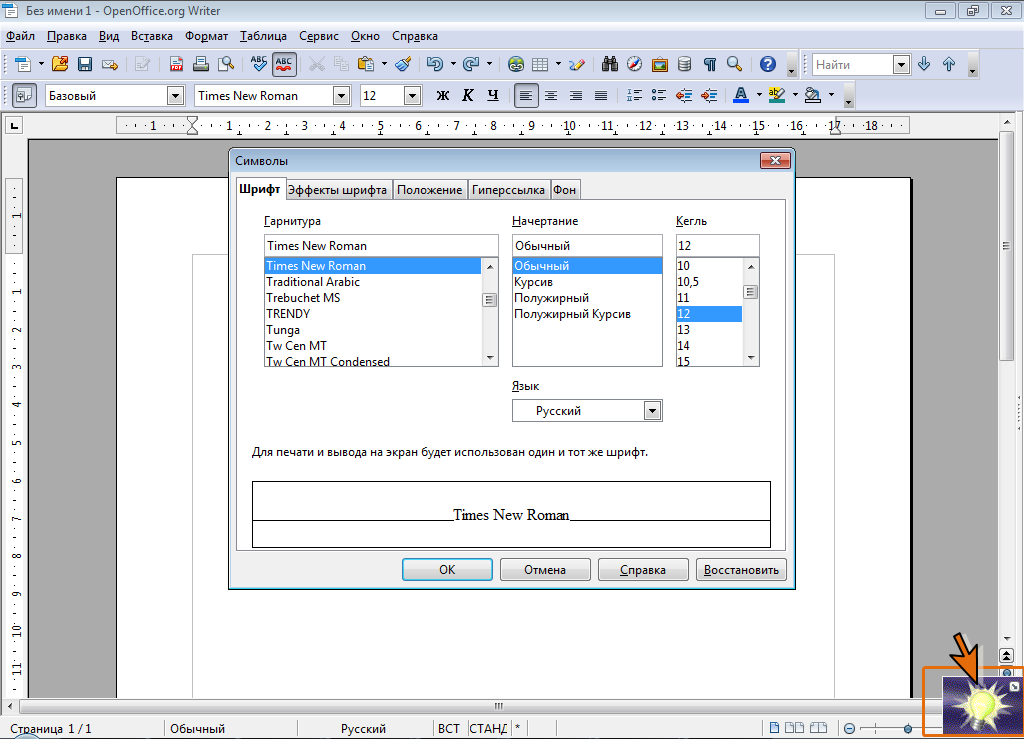Open Найти search history dropdown
The height and width of the screenshot is (739, 1024).
[x=901, y=65]
